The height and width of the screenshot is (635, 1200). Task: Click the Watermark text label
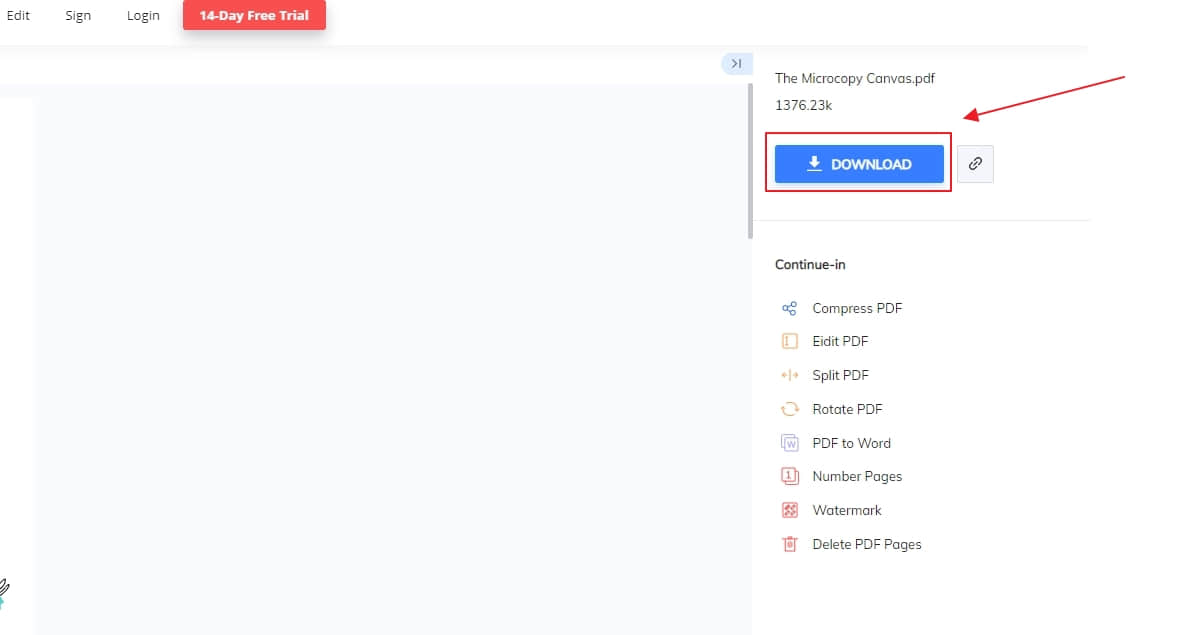[847, 510]
